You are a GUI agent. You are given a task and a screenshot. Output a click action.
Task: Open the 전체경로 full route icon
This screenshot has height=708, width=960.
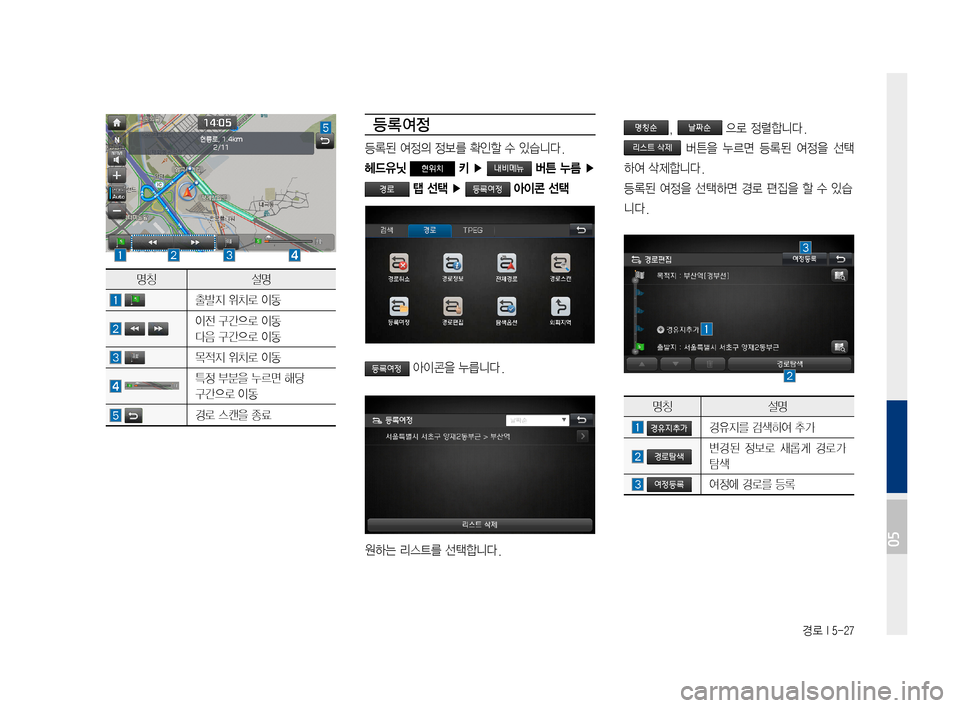pos(506,268)
